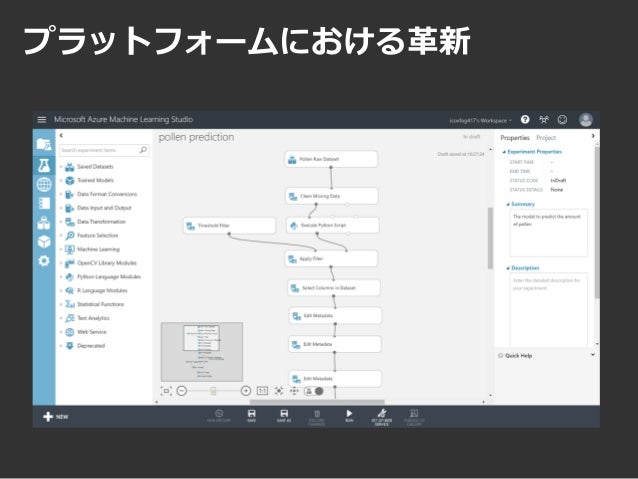Viewport: 638px width, 479px height.
Task: Click Set Up Web Service
Action: pyautogui.click(x=382, y=418)
